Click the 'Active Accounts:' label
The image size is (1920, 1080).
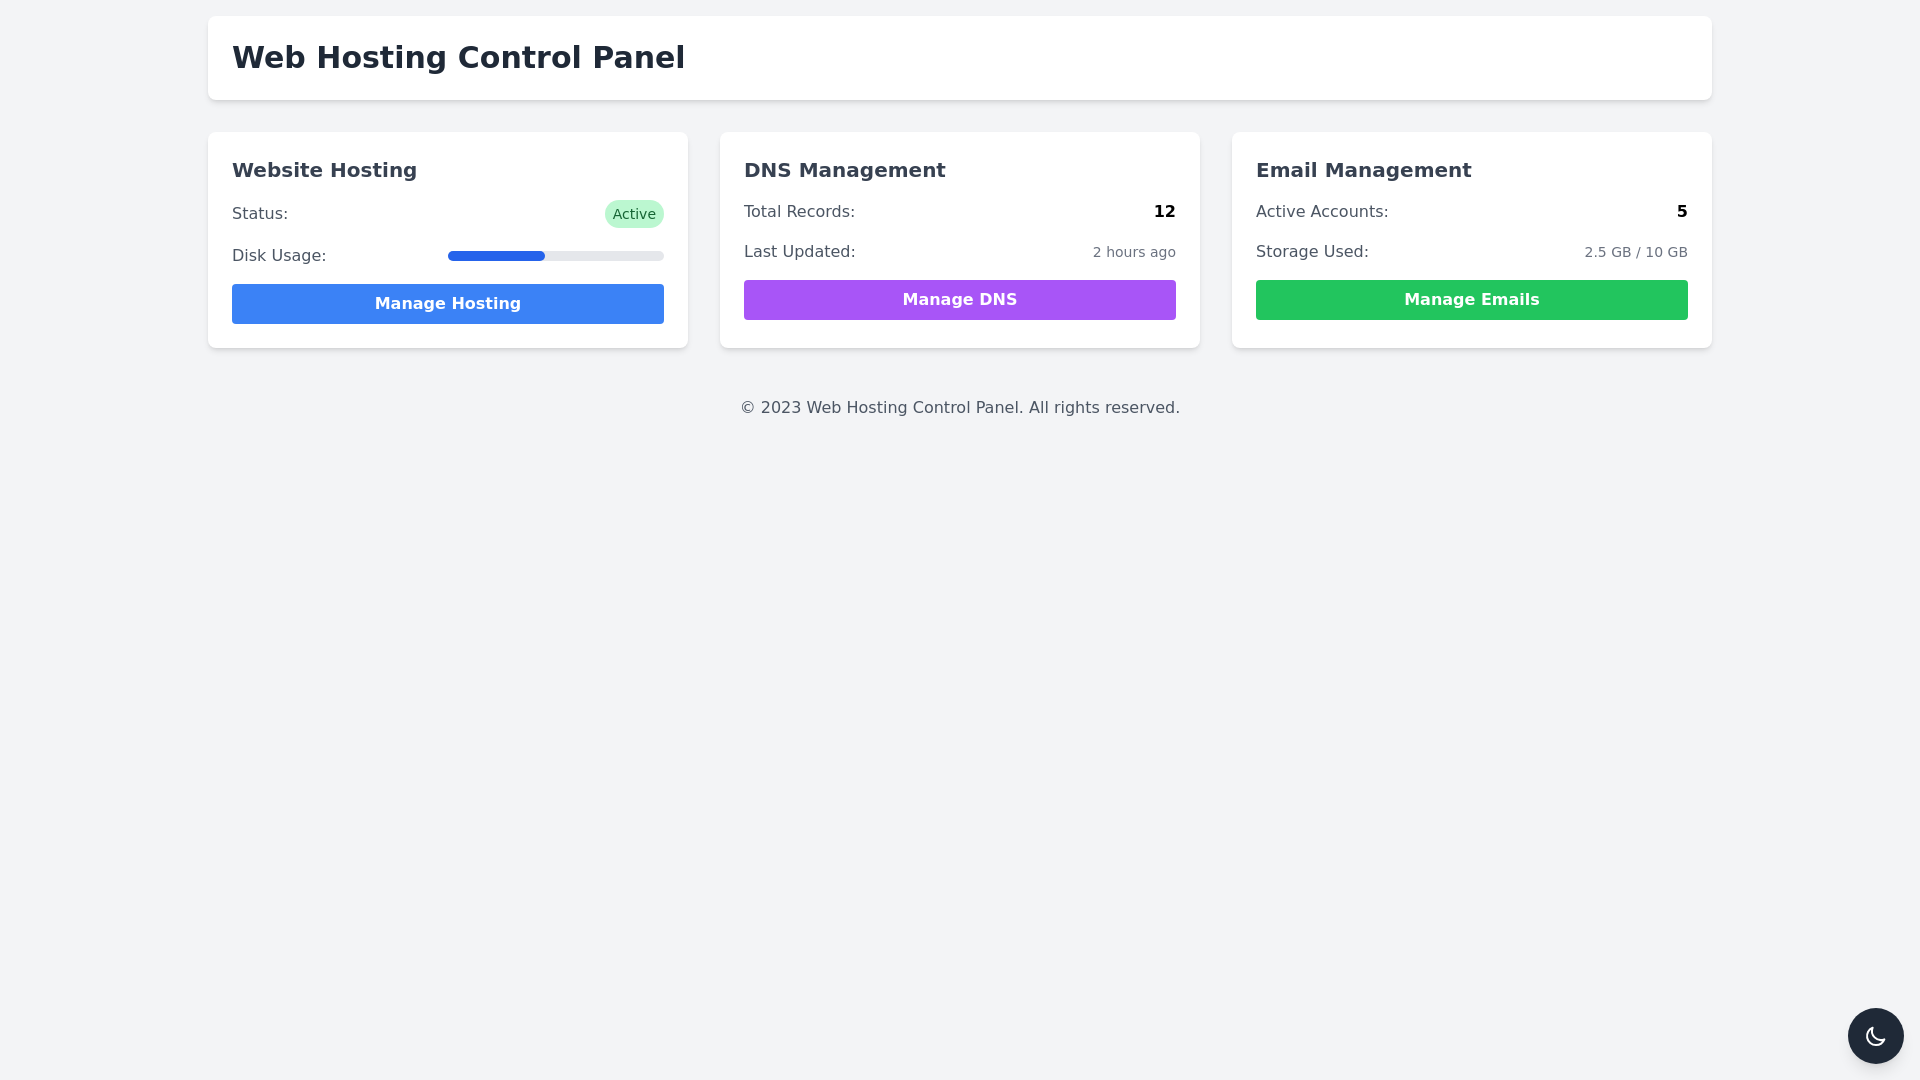(x=1322, y=212)
